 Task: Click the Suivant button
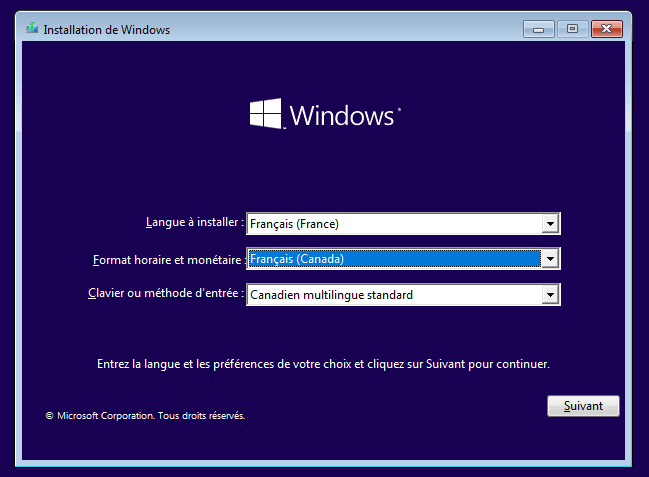pos(583,406)
